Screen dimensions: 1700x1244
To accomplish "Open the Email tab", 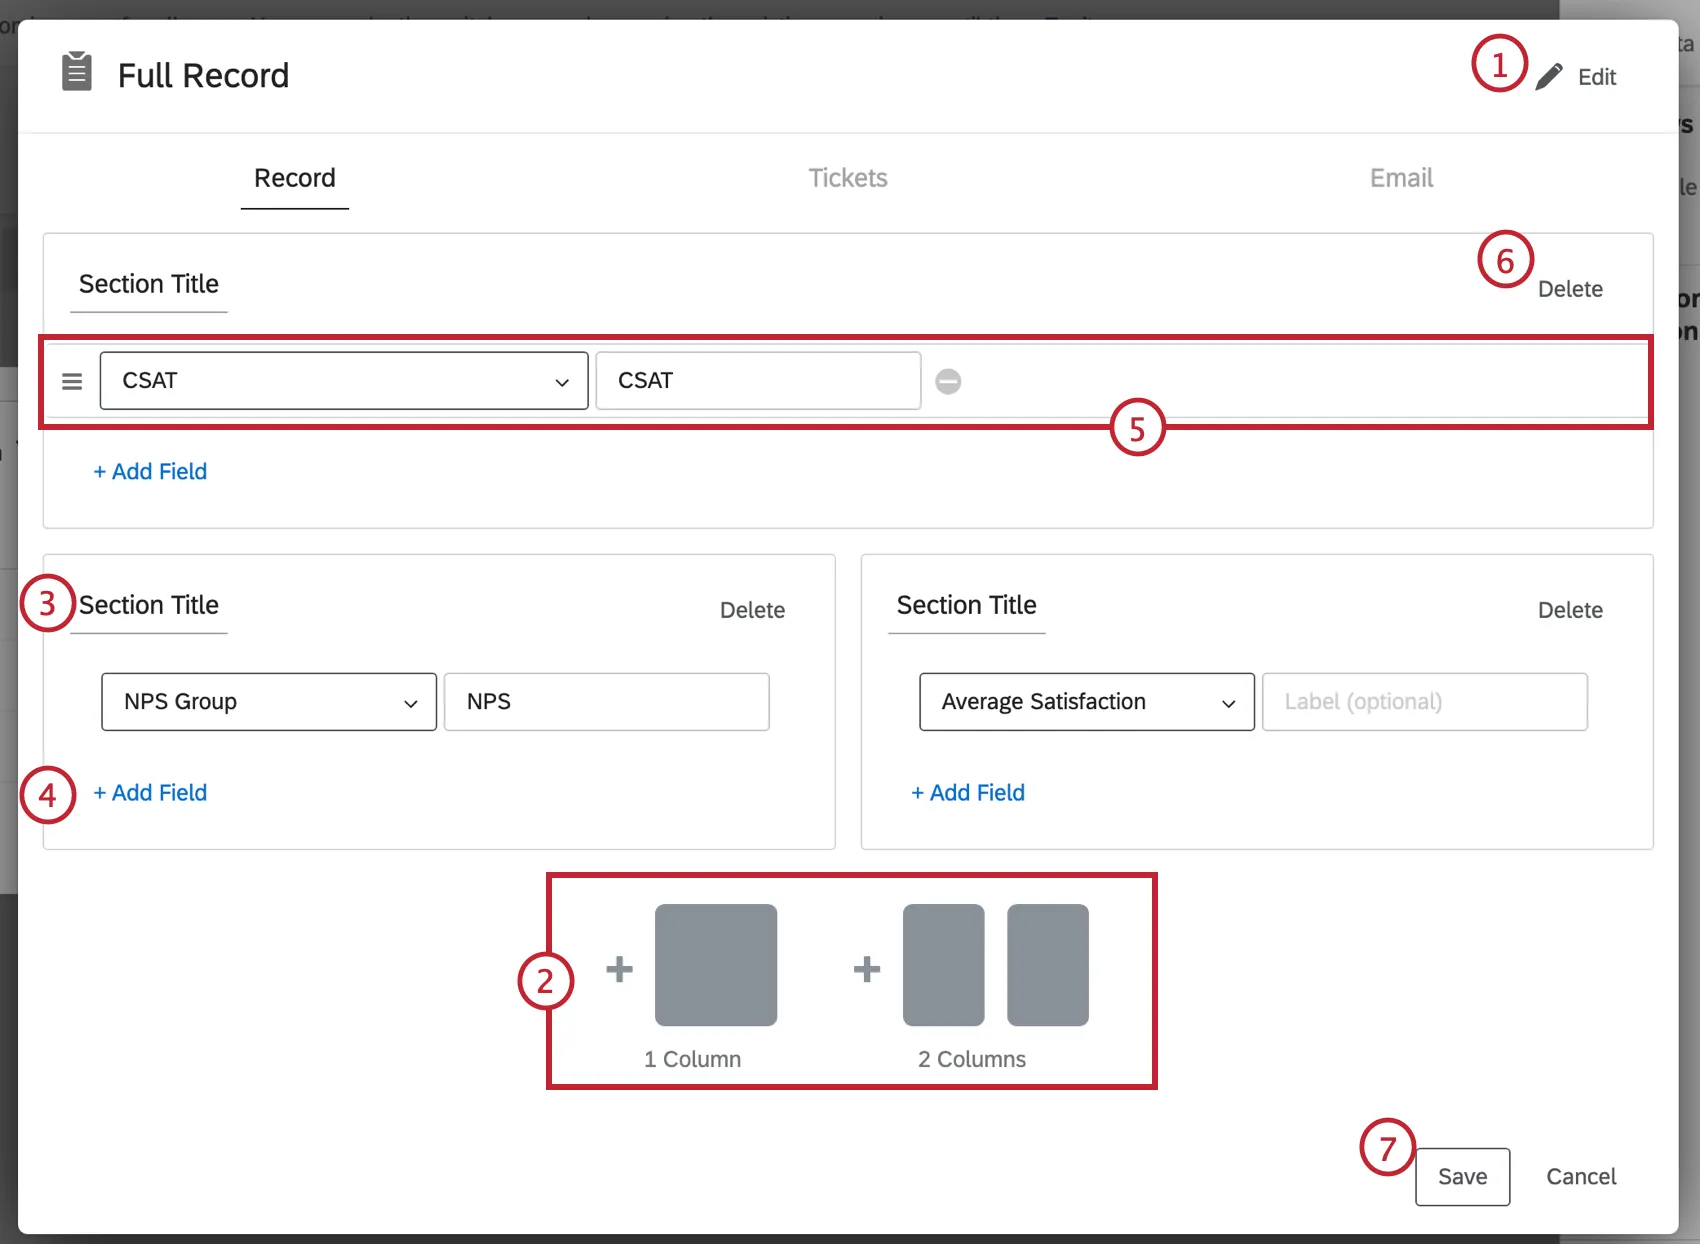I will [x=1401, y=178].
